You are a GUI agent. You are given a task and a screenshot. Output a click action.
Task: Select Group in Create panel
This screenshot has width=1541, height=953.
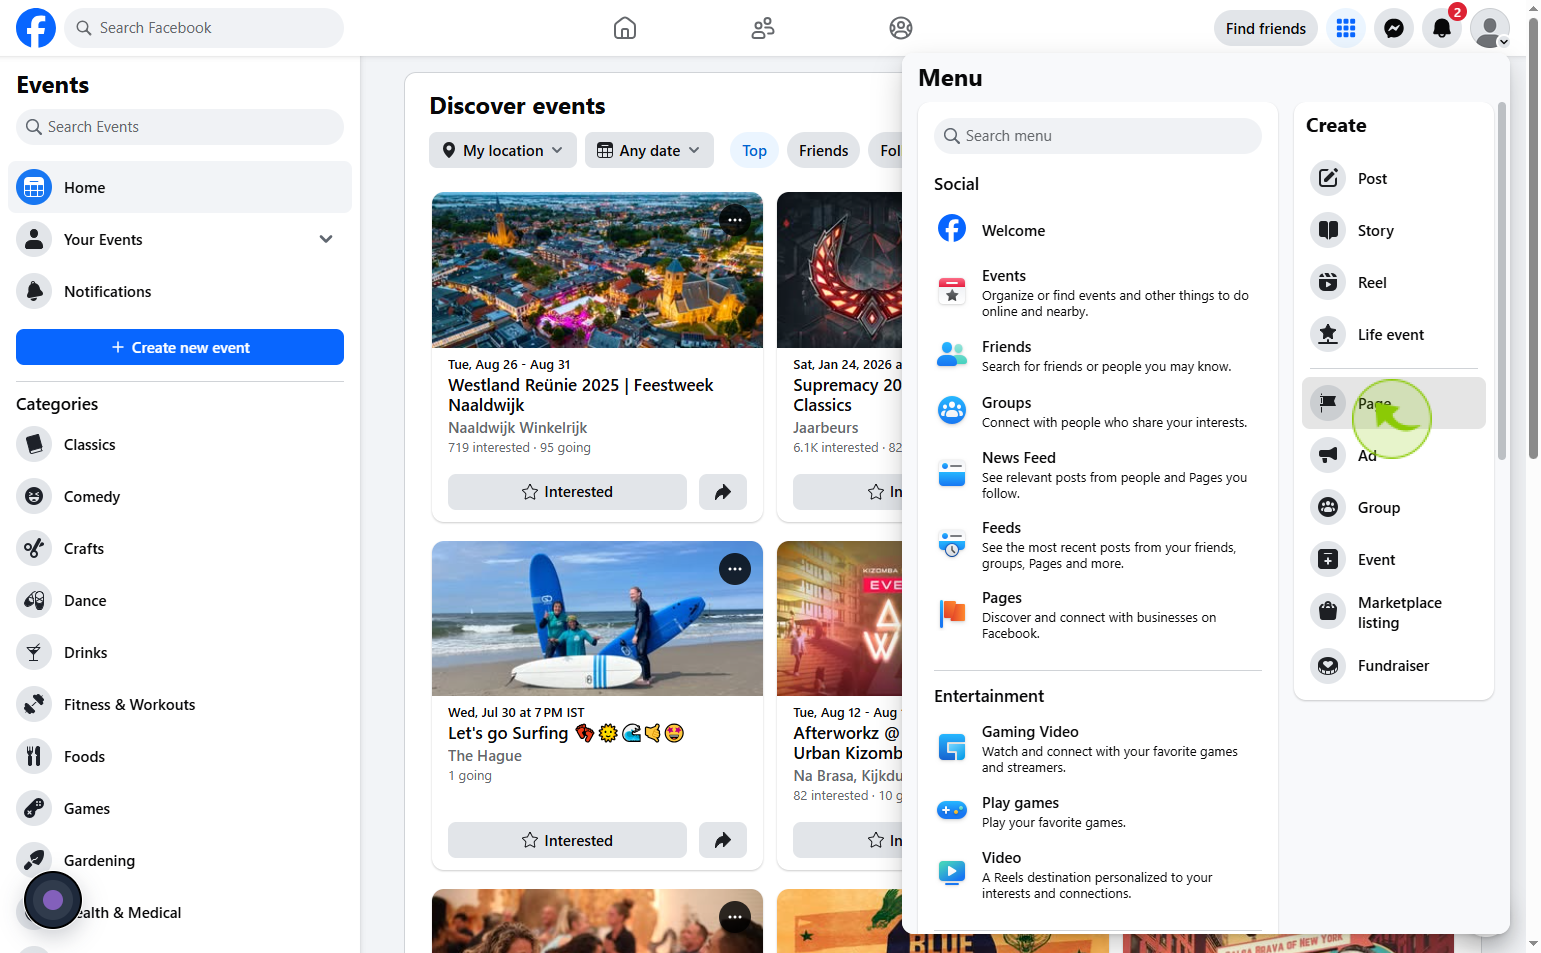[x=1394, y=507]
